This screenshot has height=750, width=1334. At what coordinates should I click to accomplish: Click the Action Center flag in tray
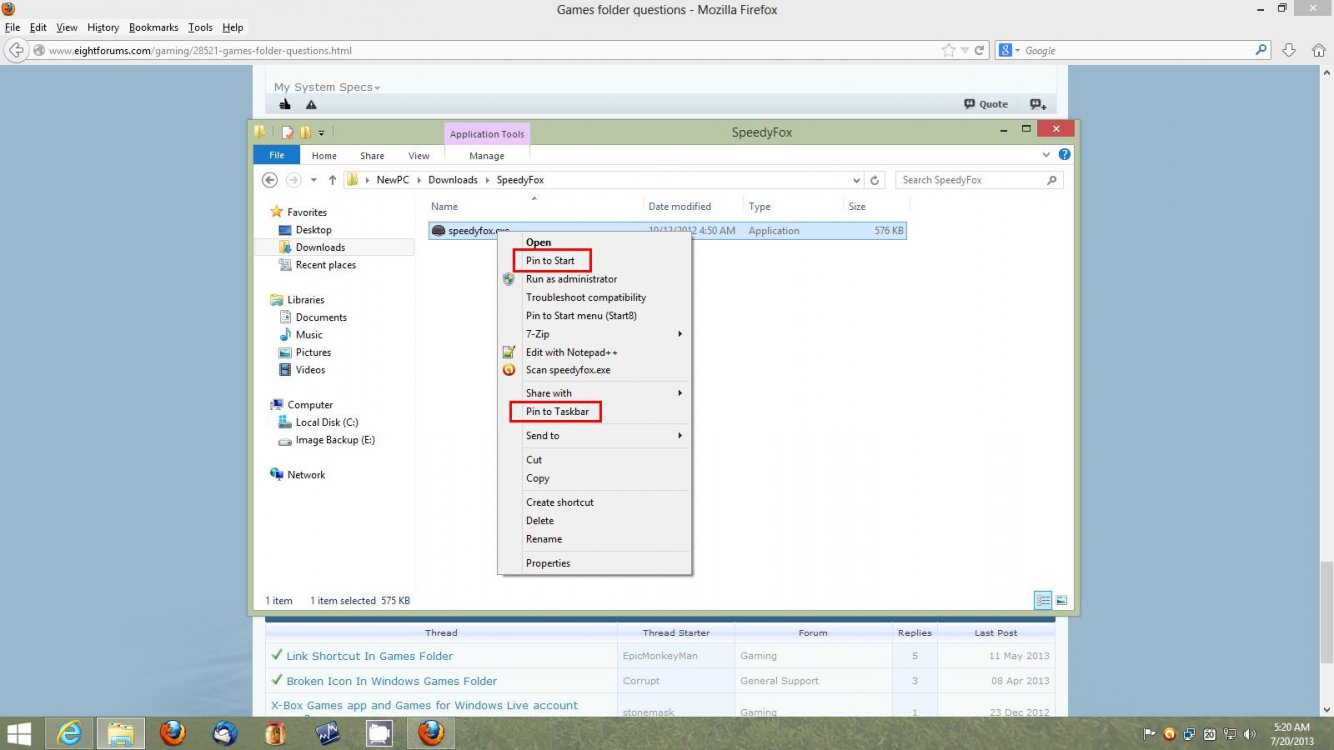coord(1150,733)
